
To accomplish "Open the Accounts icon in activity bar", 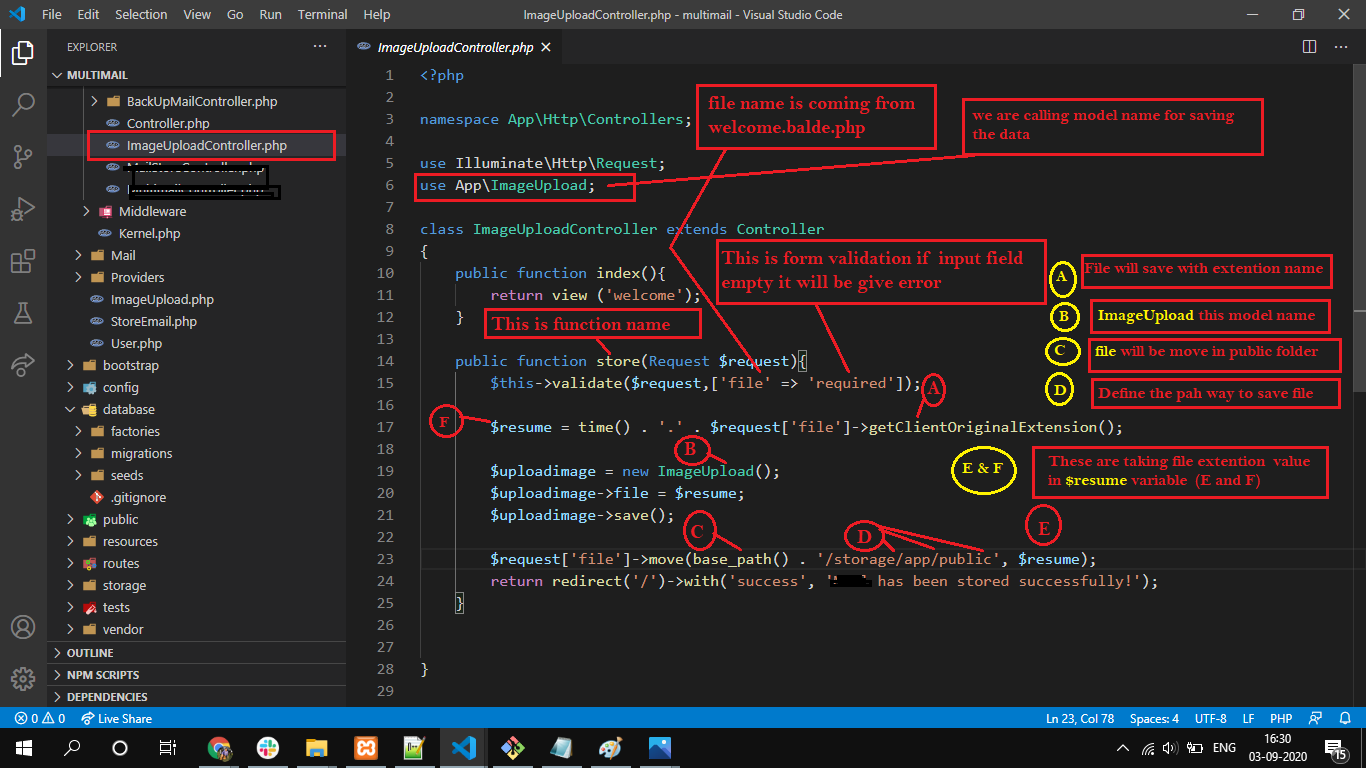I will pyautogui.click(x=22, y=627).
